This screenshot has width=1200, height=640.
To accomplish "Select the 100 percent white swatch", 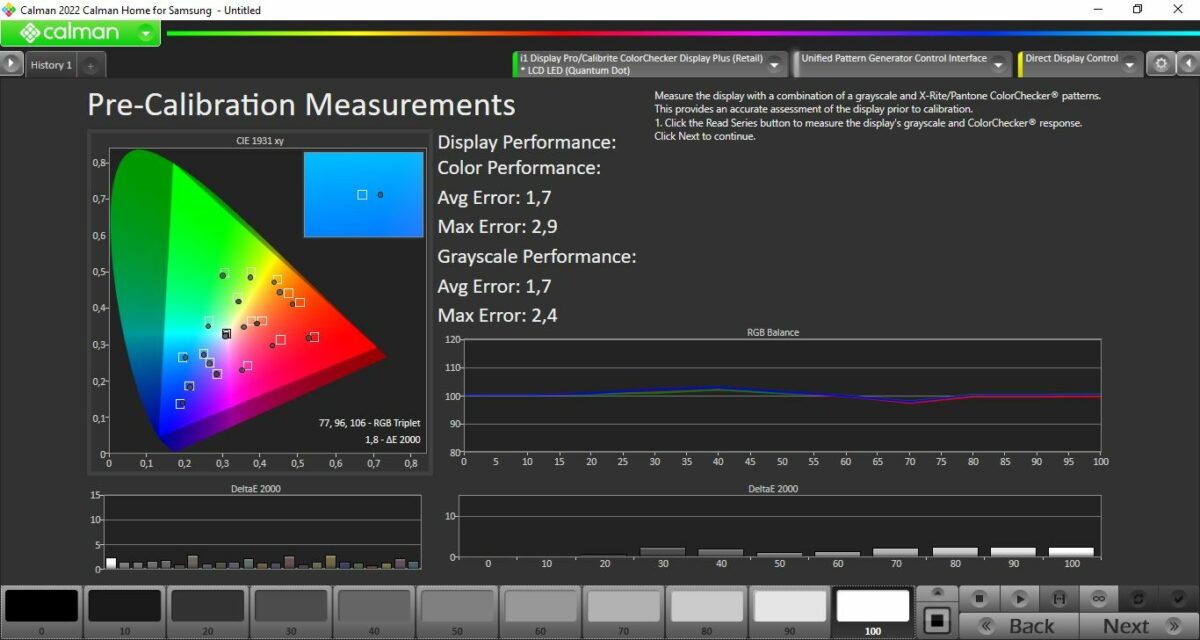I will tap(872, 607).
